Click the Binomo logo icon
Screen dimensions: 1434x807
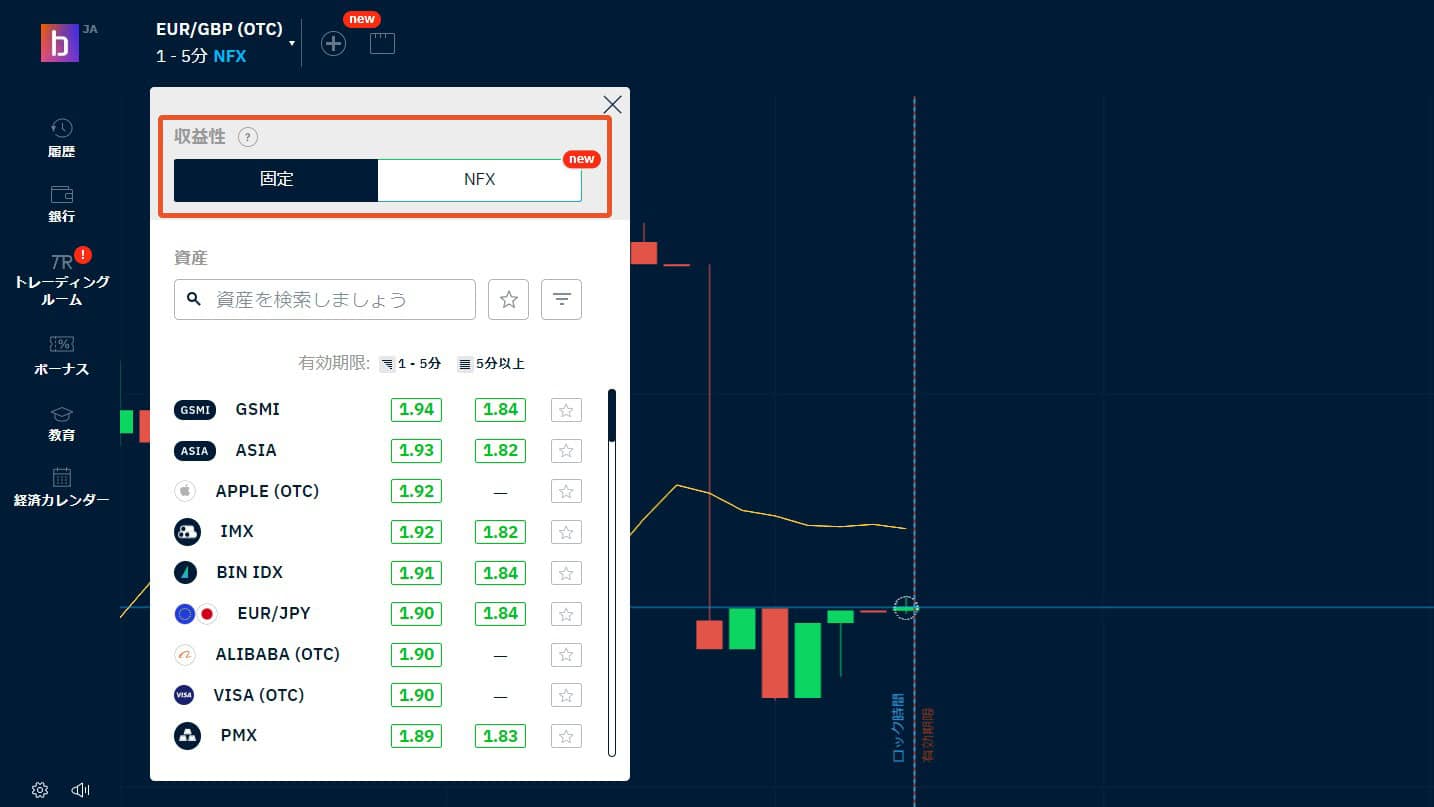click(59, 43)
